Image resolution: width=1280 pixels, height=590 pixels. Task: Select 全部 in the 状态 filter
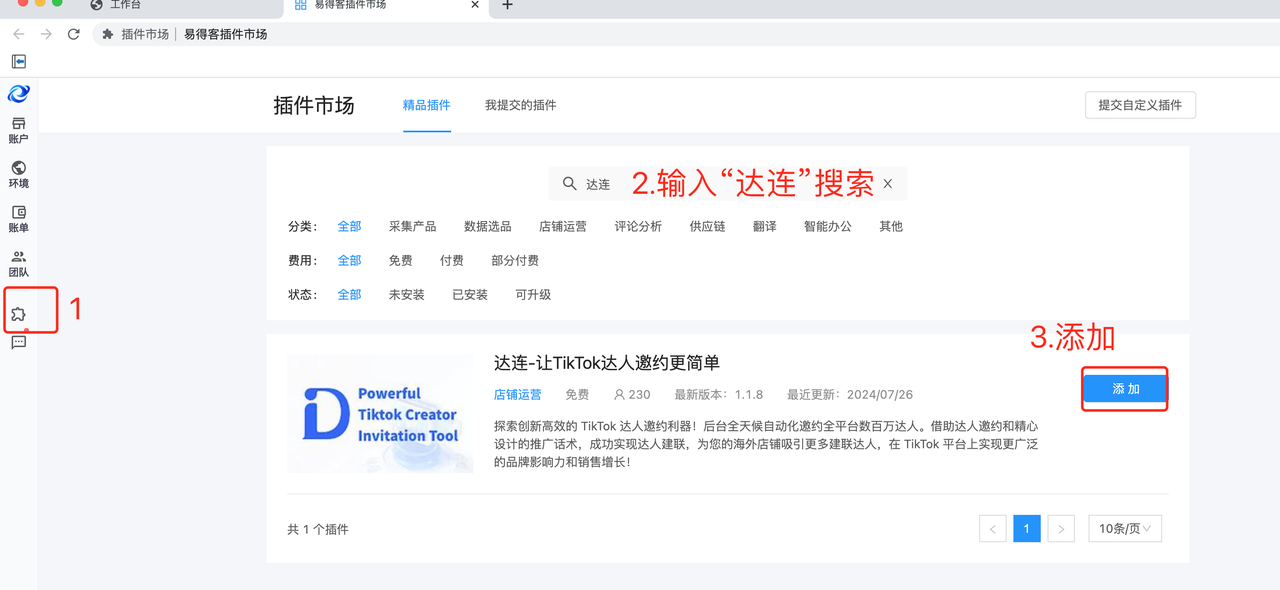coord(349,295)
